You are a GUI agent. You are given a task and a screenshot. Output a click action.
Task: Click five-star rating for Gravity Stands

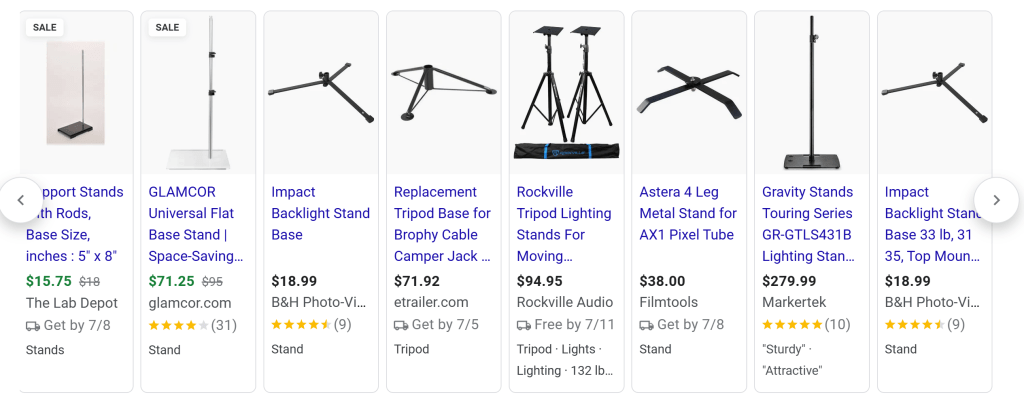pos(794,325)
